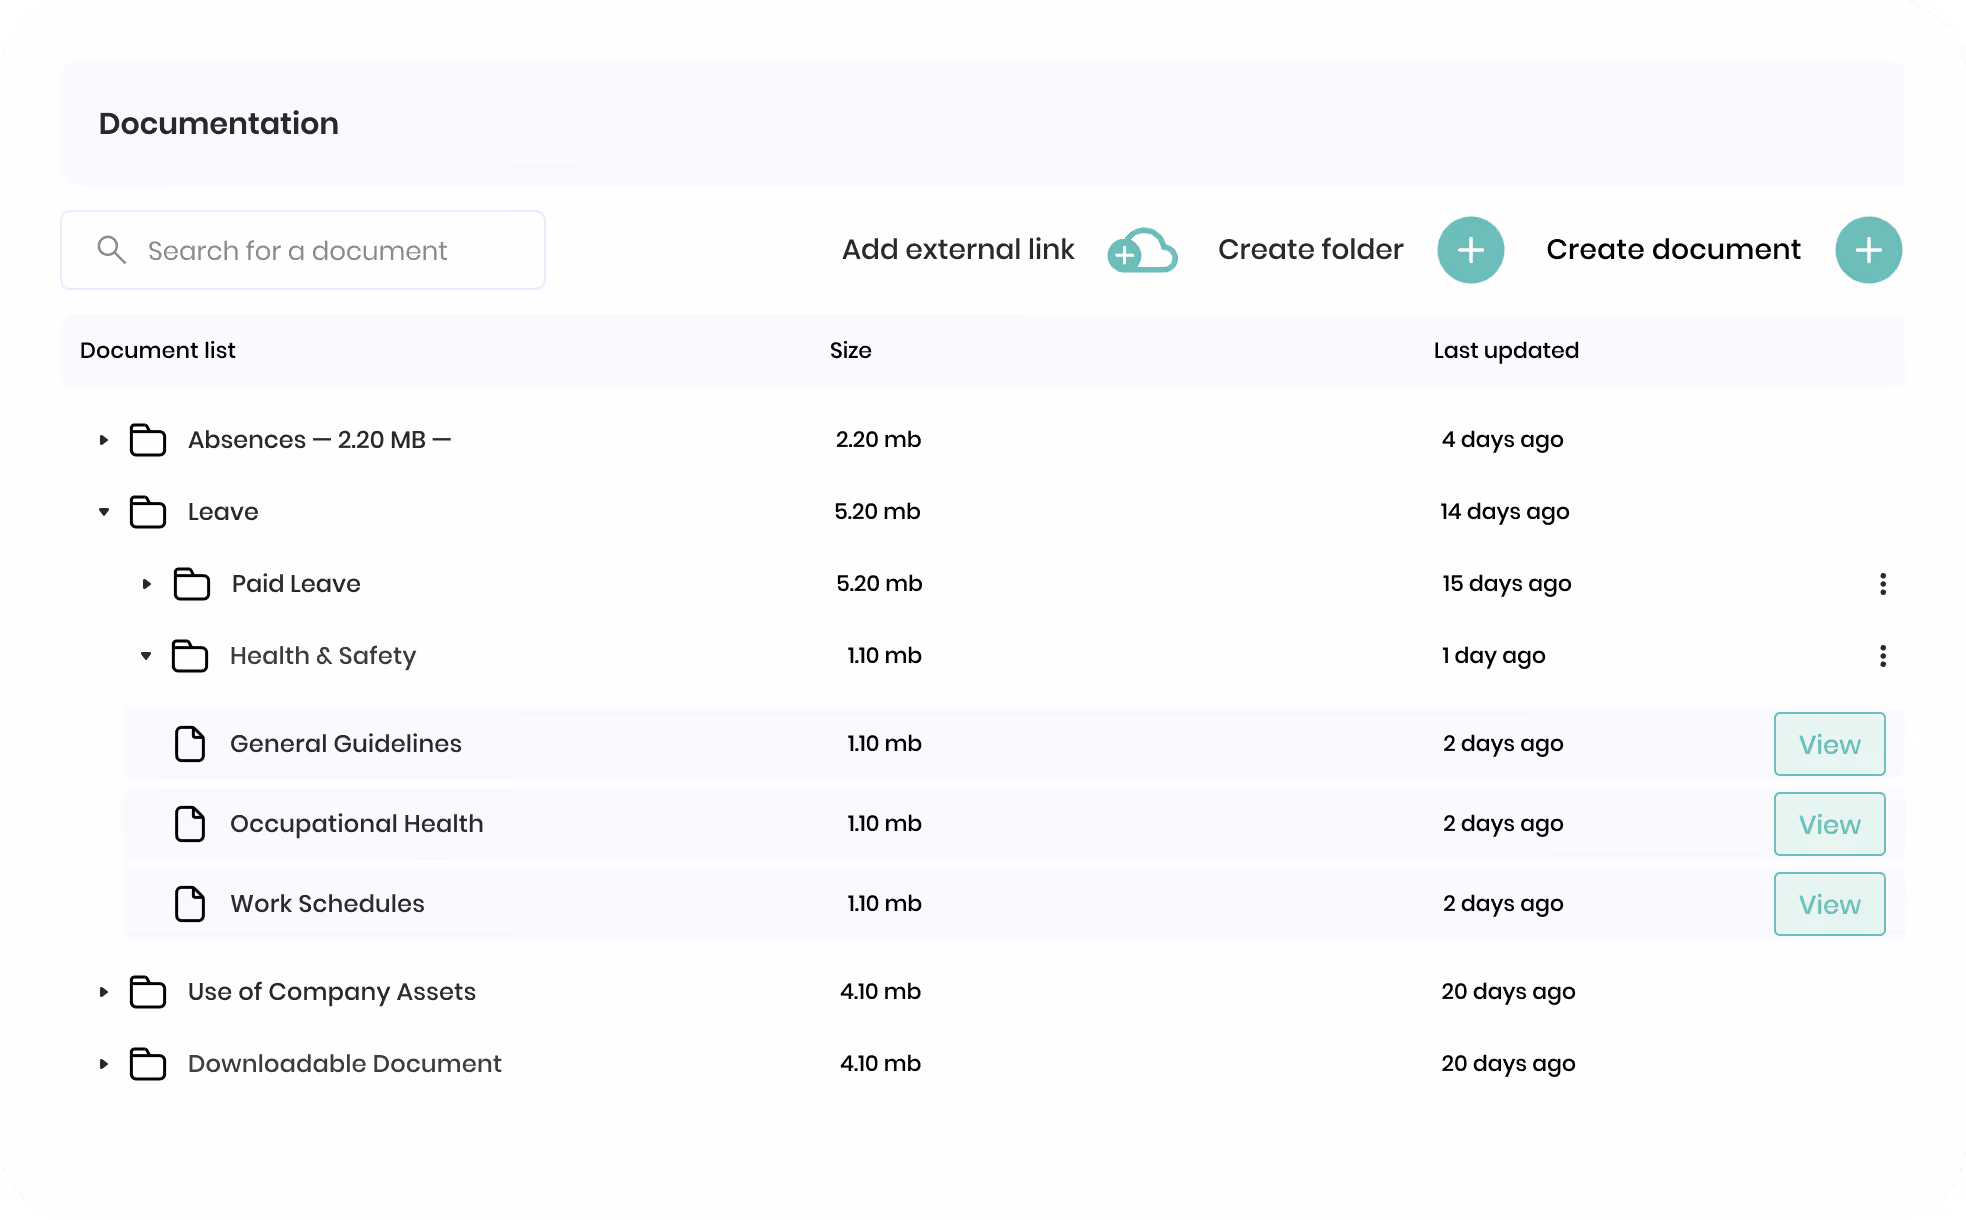
Task: Collapse the Leave folder arrow
Action: coord(104,512)
